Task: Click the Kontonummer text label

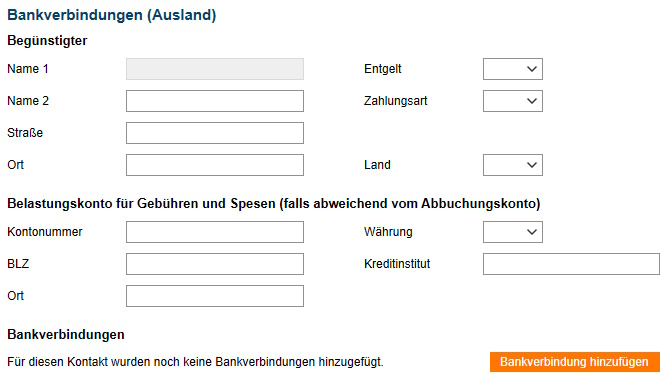Action: [45, 232]
